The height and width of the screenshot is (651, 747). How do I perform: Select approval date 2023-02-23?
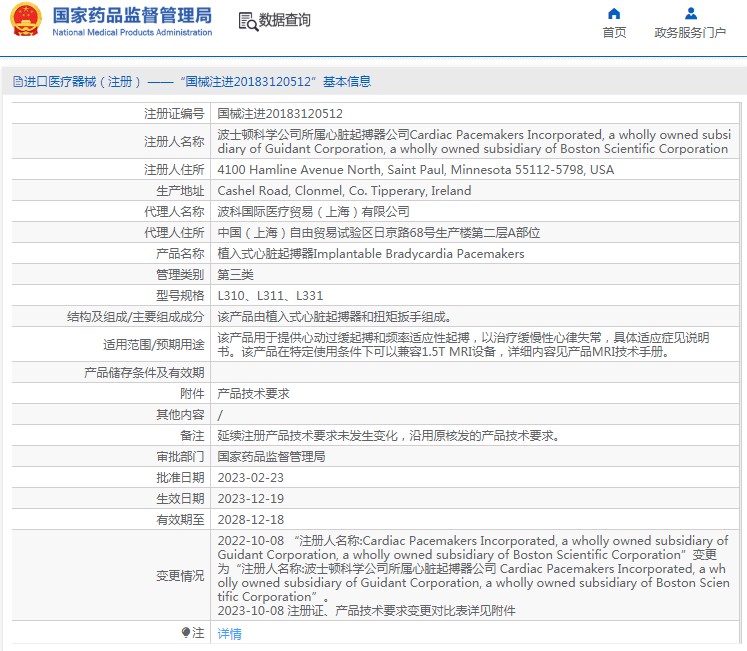pos(251,478)
